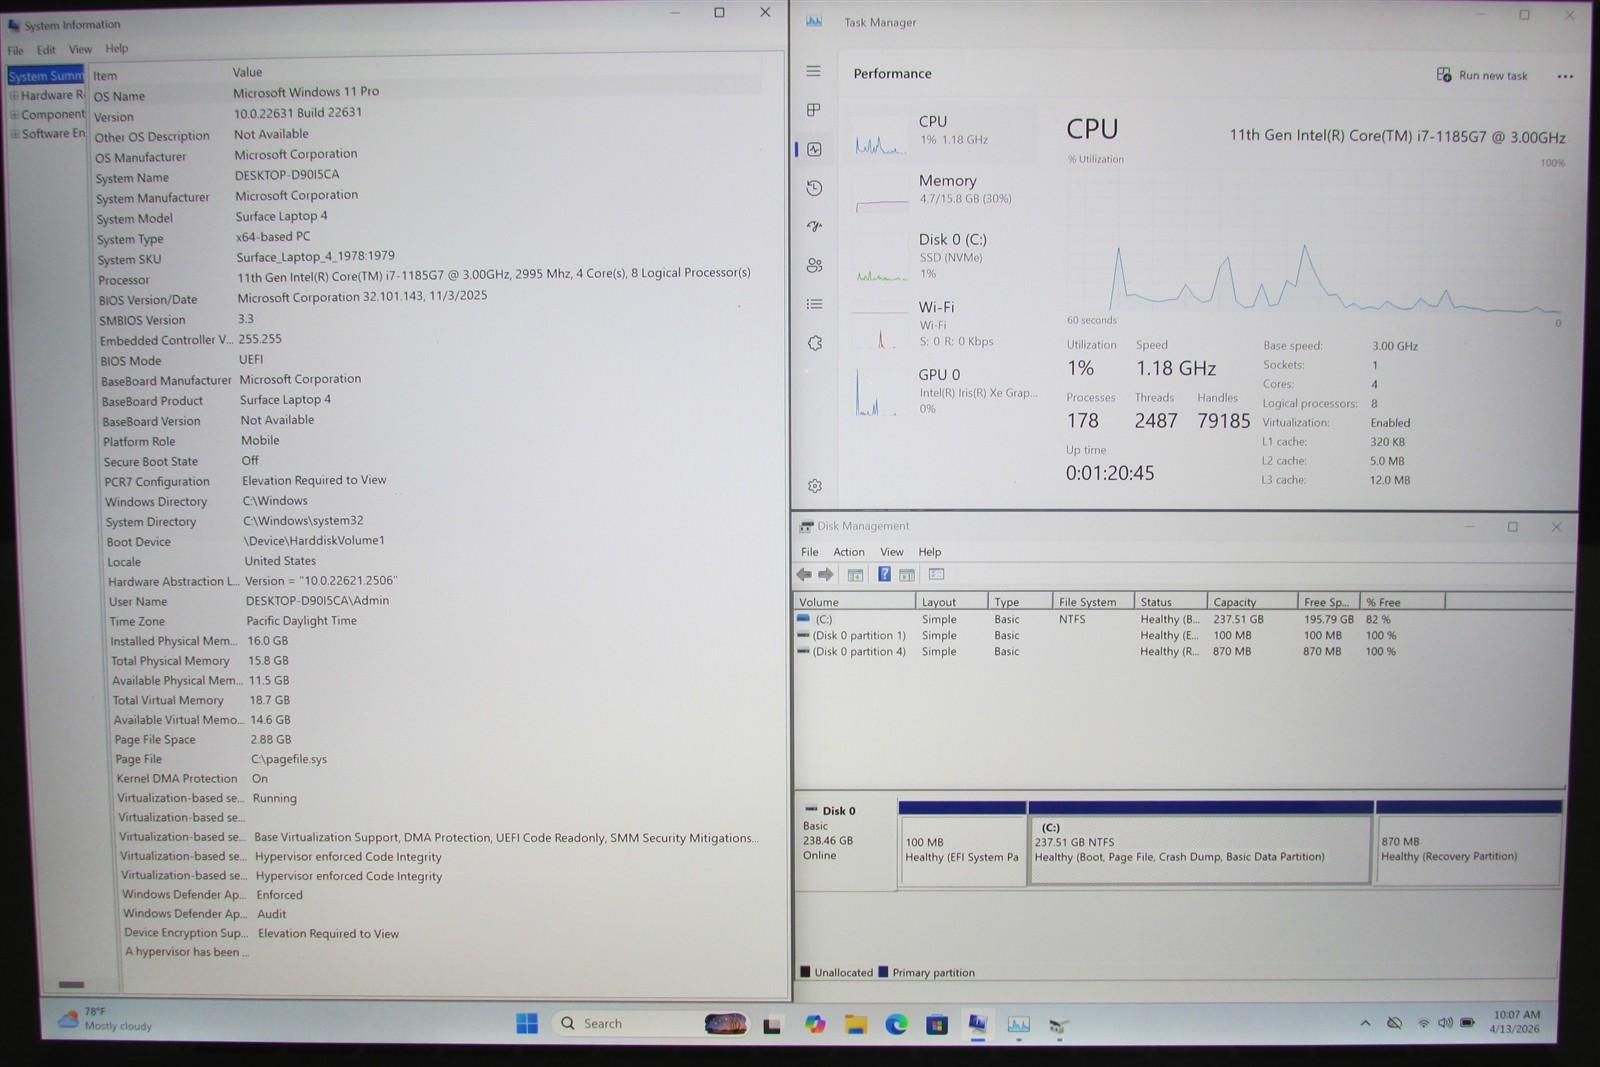The image size is (1600, 1067).
Task: Select Memory in performance list
Action: coord(941,191)
